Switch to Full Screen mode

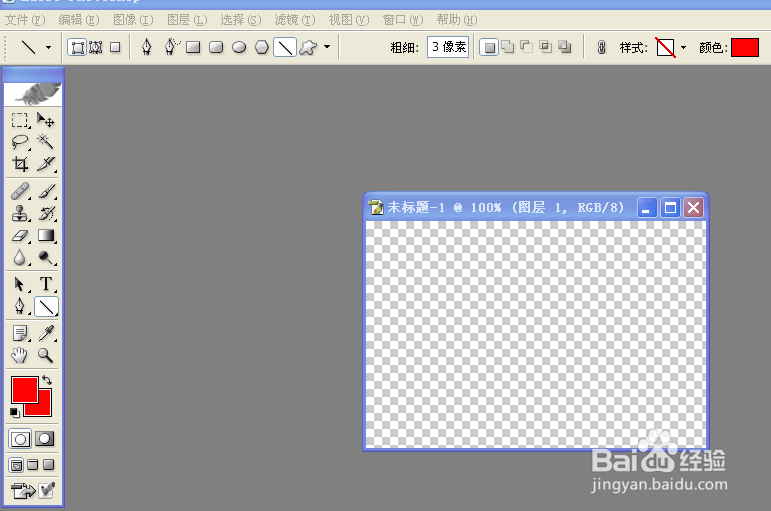pyautogui.click(x=48, y=465)
